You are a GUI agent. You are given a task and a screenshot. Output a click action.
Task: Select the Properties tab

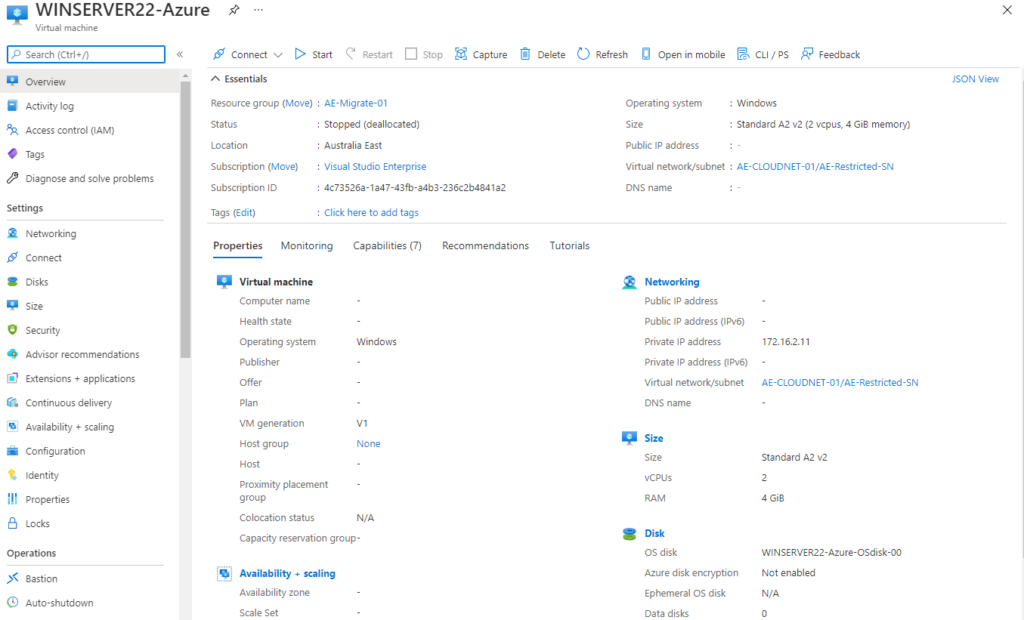pyautogui.click(x=238, y=246)
